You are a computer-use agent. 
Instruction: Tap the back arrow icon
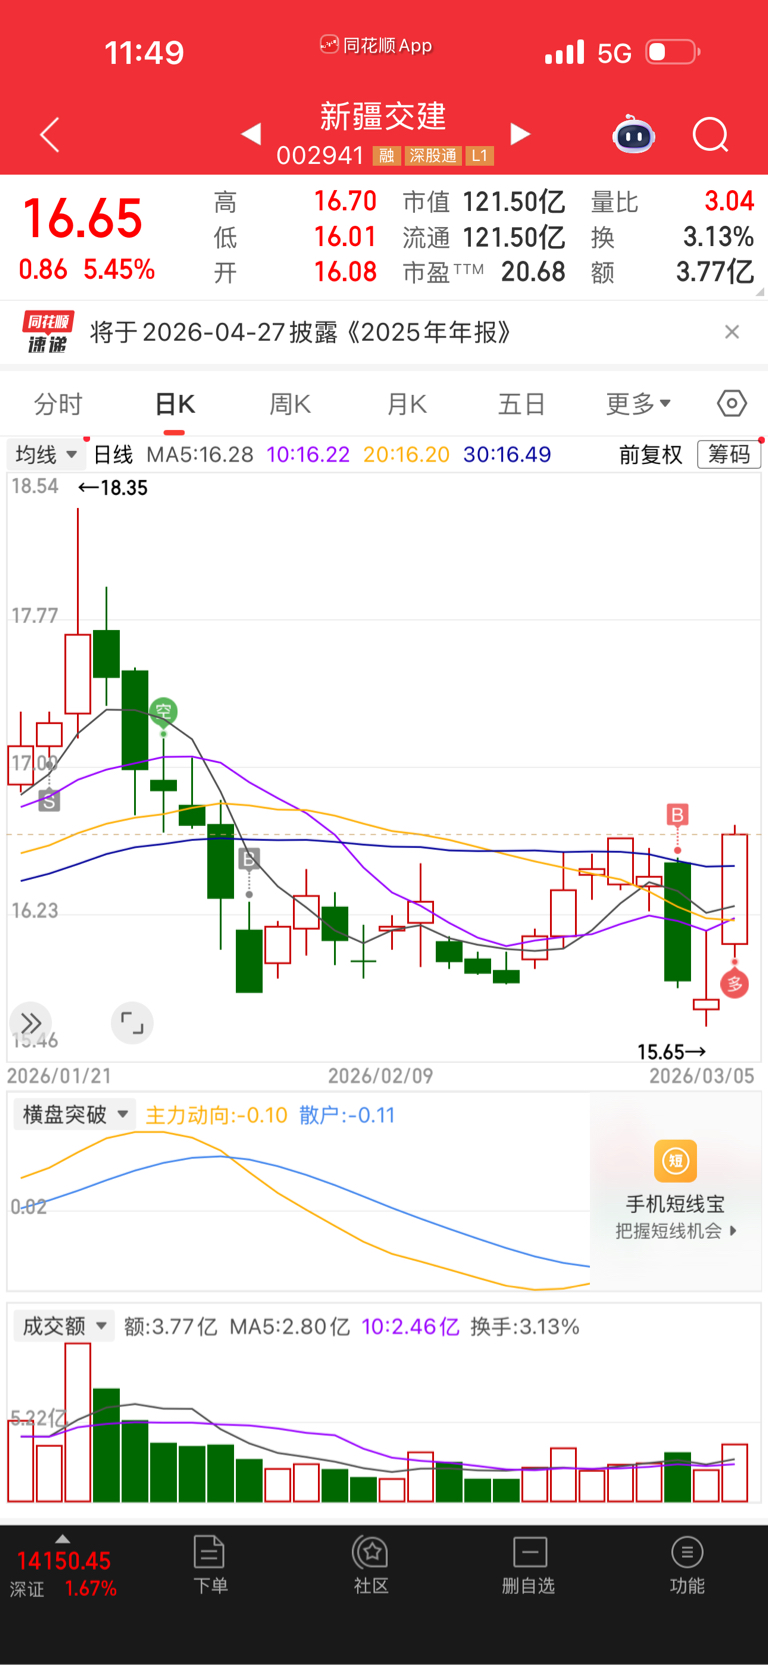coord(50,135)
